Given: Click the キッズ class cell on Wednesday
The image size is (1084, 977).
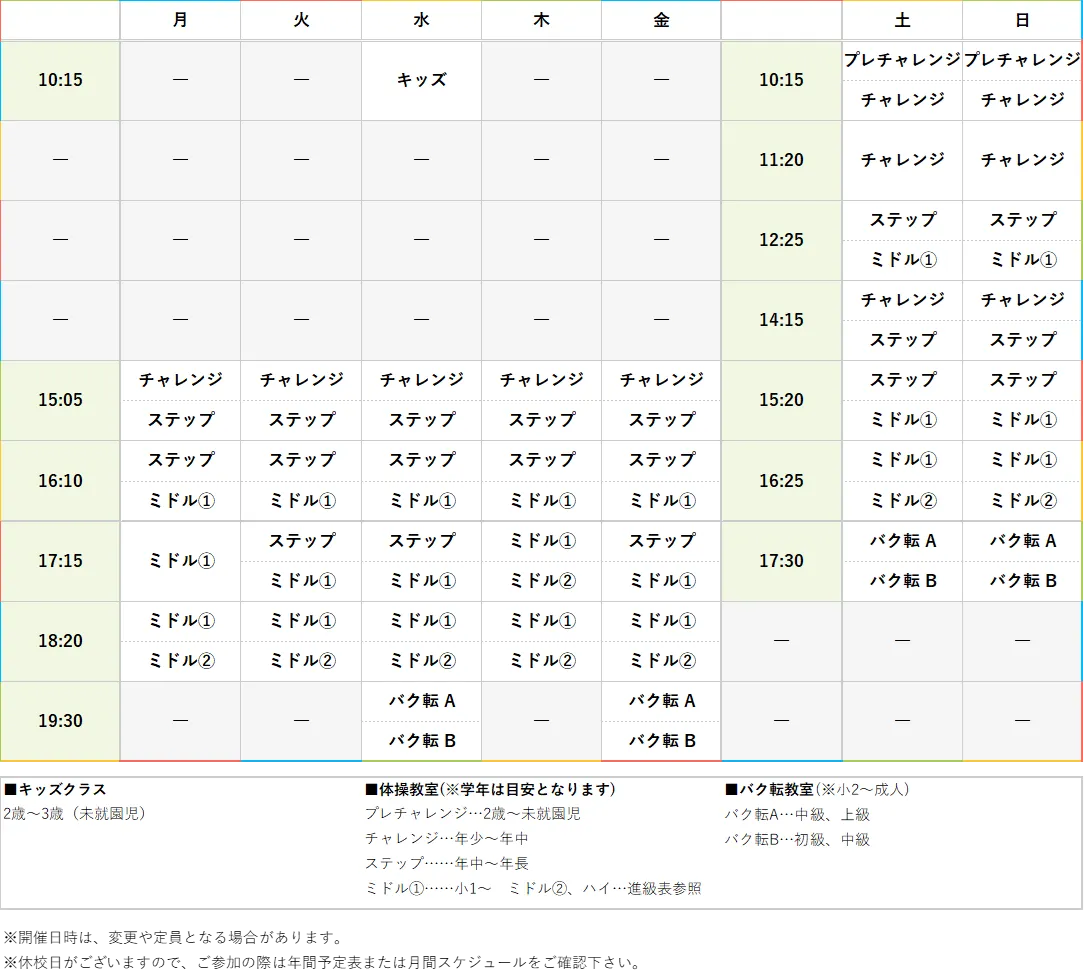Looking at the screenshot, I should click(420, 80).
